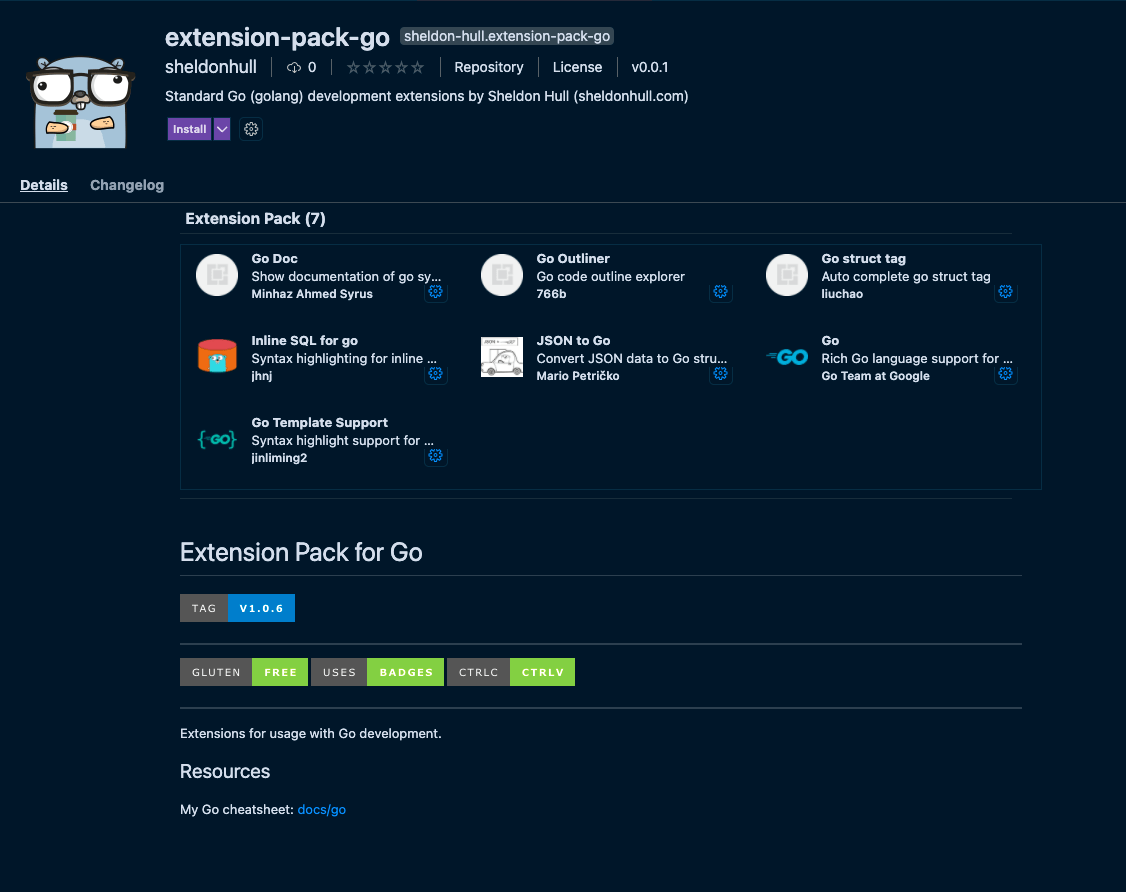
Task: Open the Repository link
Action: [x=489, y=67]
